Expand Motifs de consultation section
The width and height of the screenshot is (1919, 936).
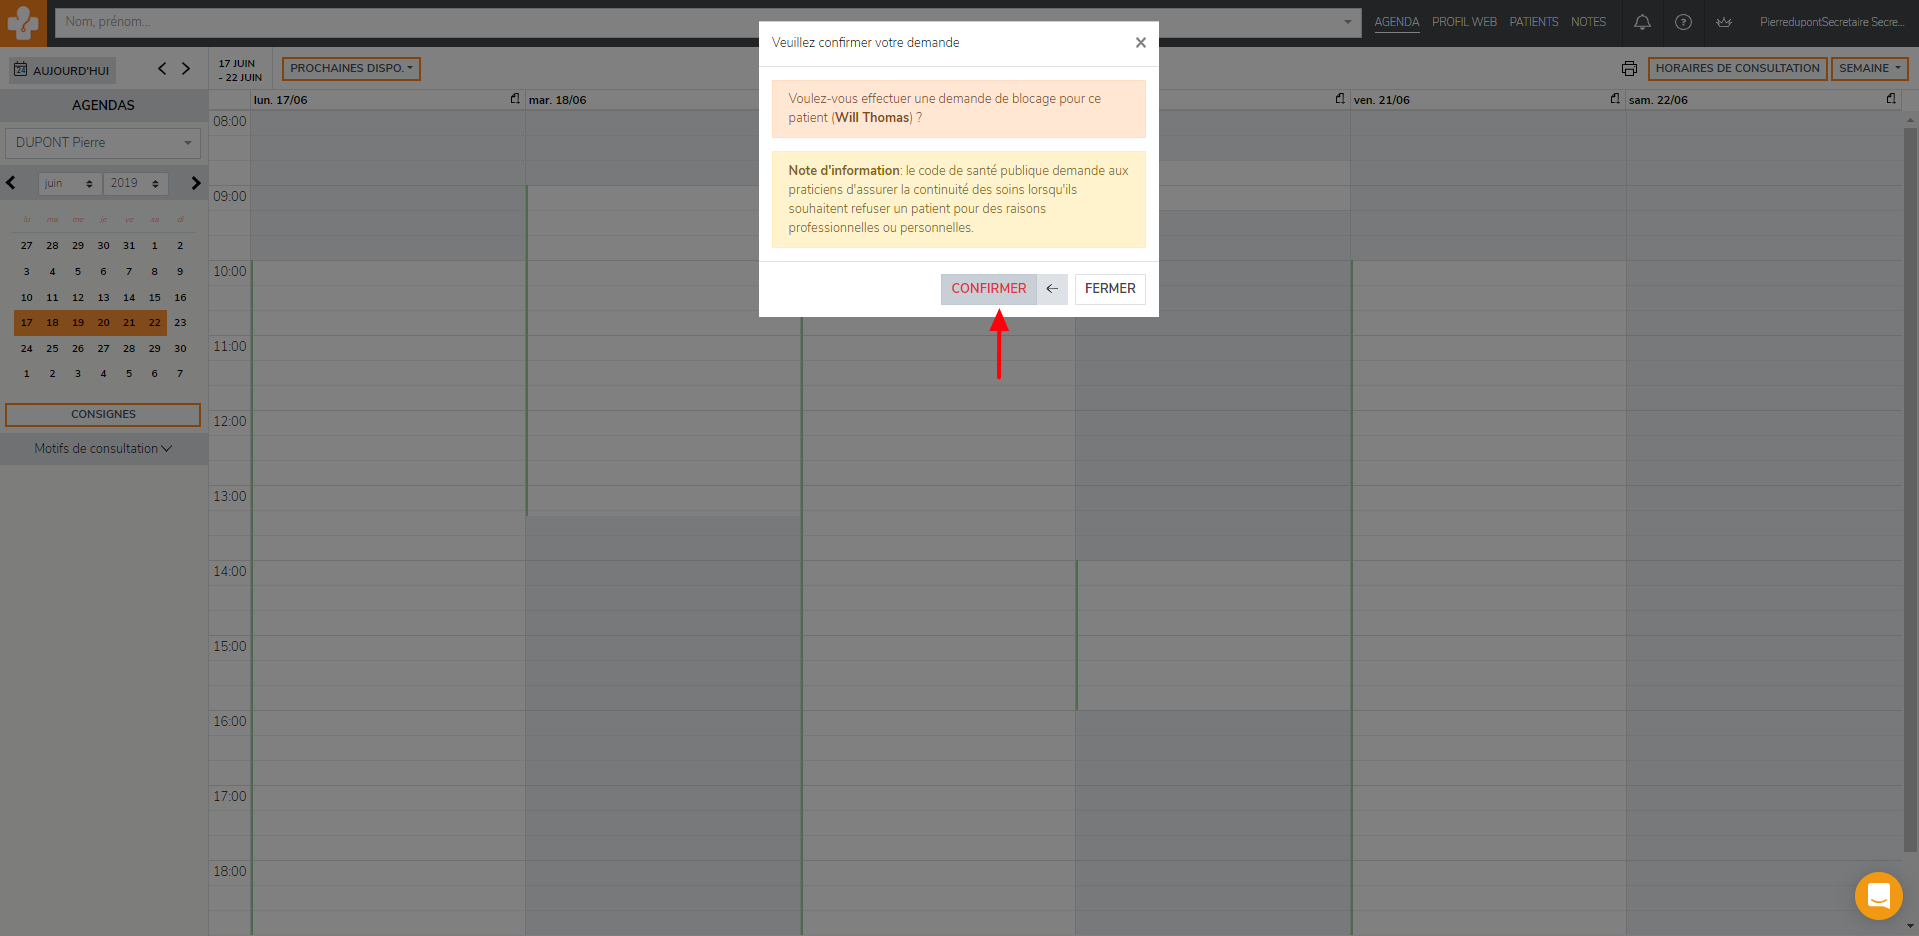pos(103,449)
